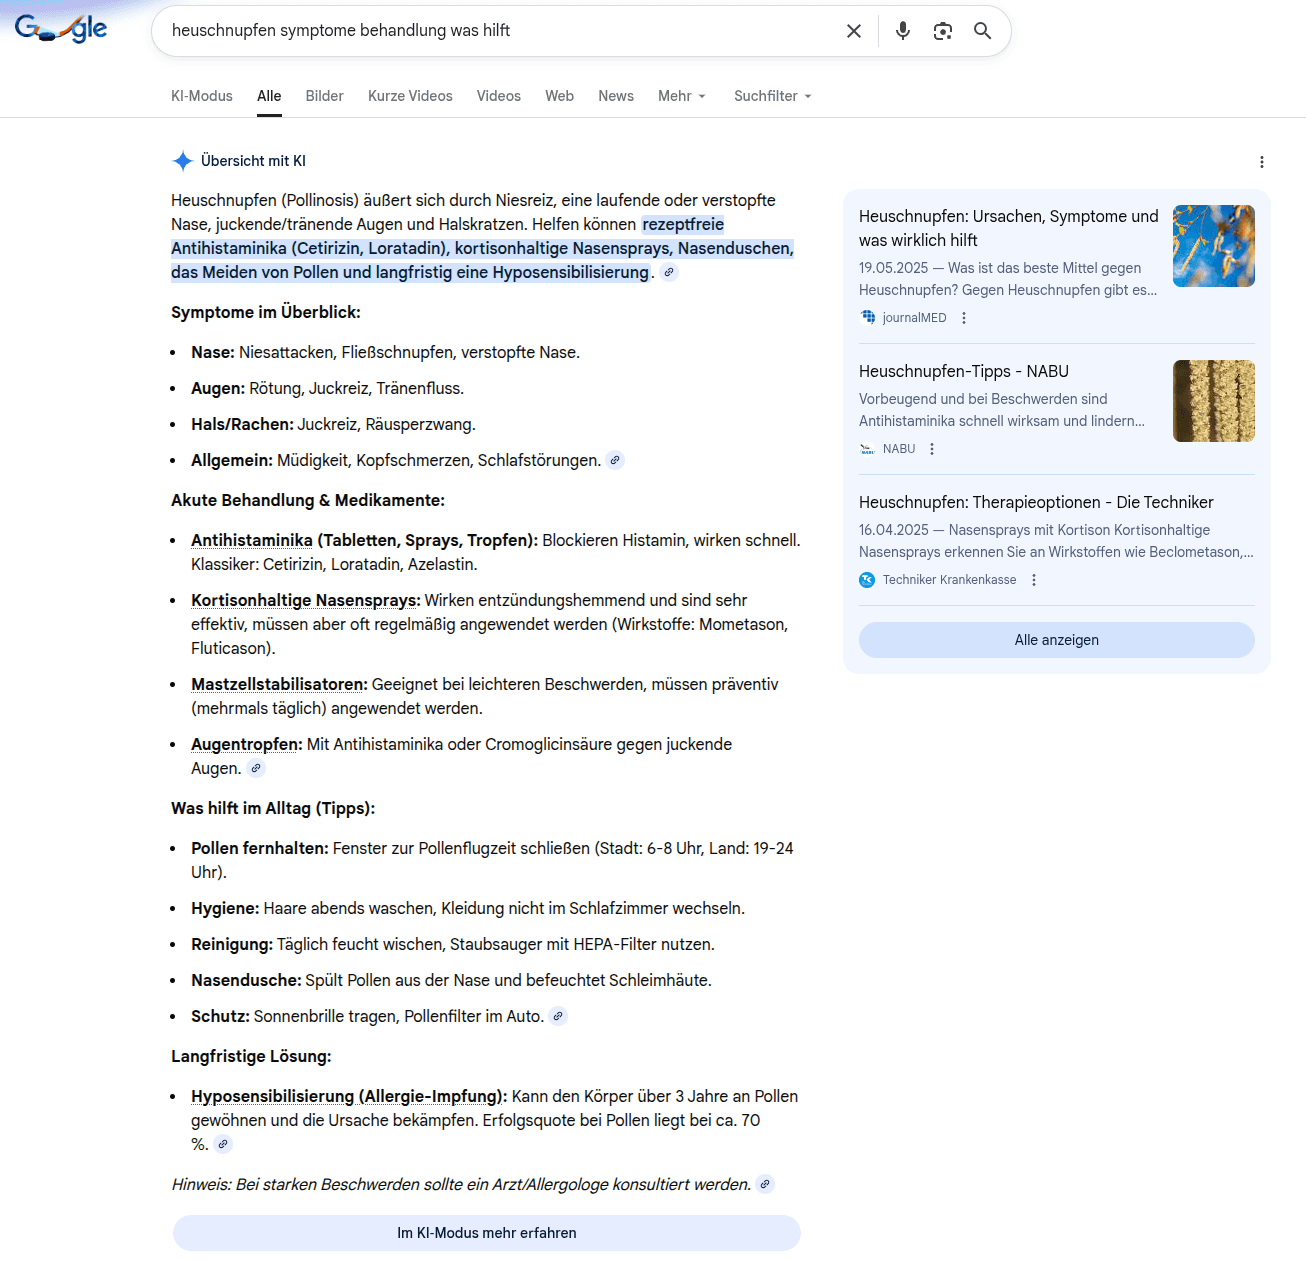The width and height of the screenshot is (1306, 1262).
Task: Clear the search query with the X icon
Action: pyautogui.click(x=853, y=31)
